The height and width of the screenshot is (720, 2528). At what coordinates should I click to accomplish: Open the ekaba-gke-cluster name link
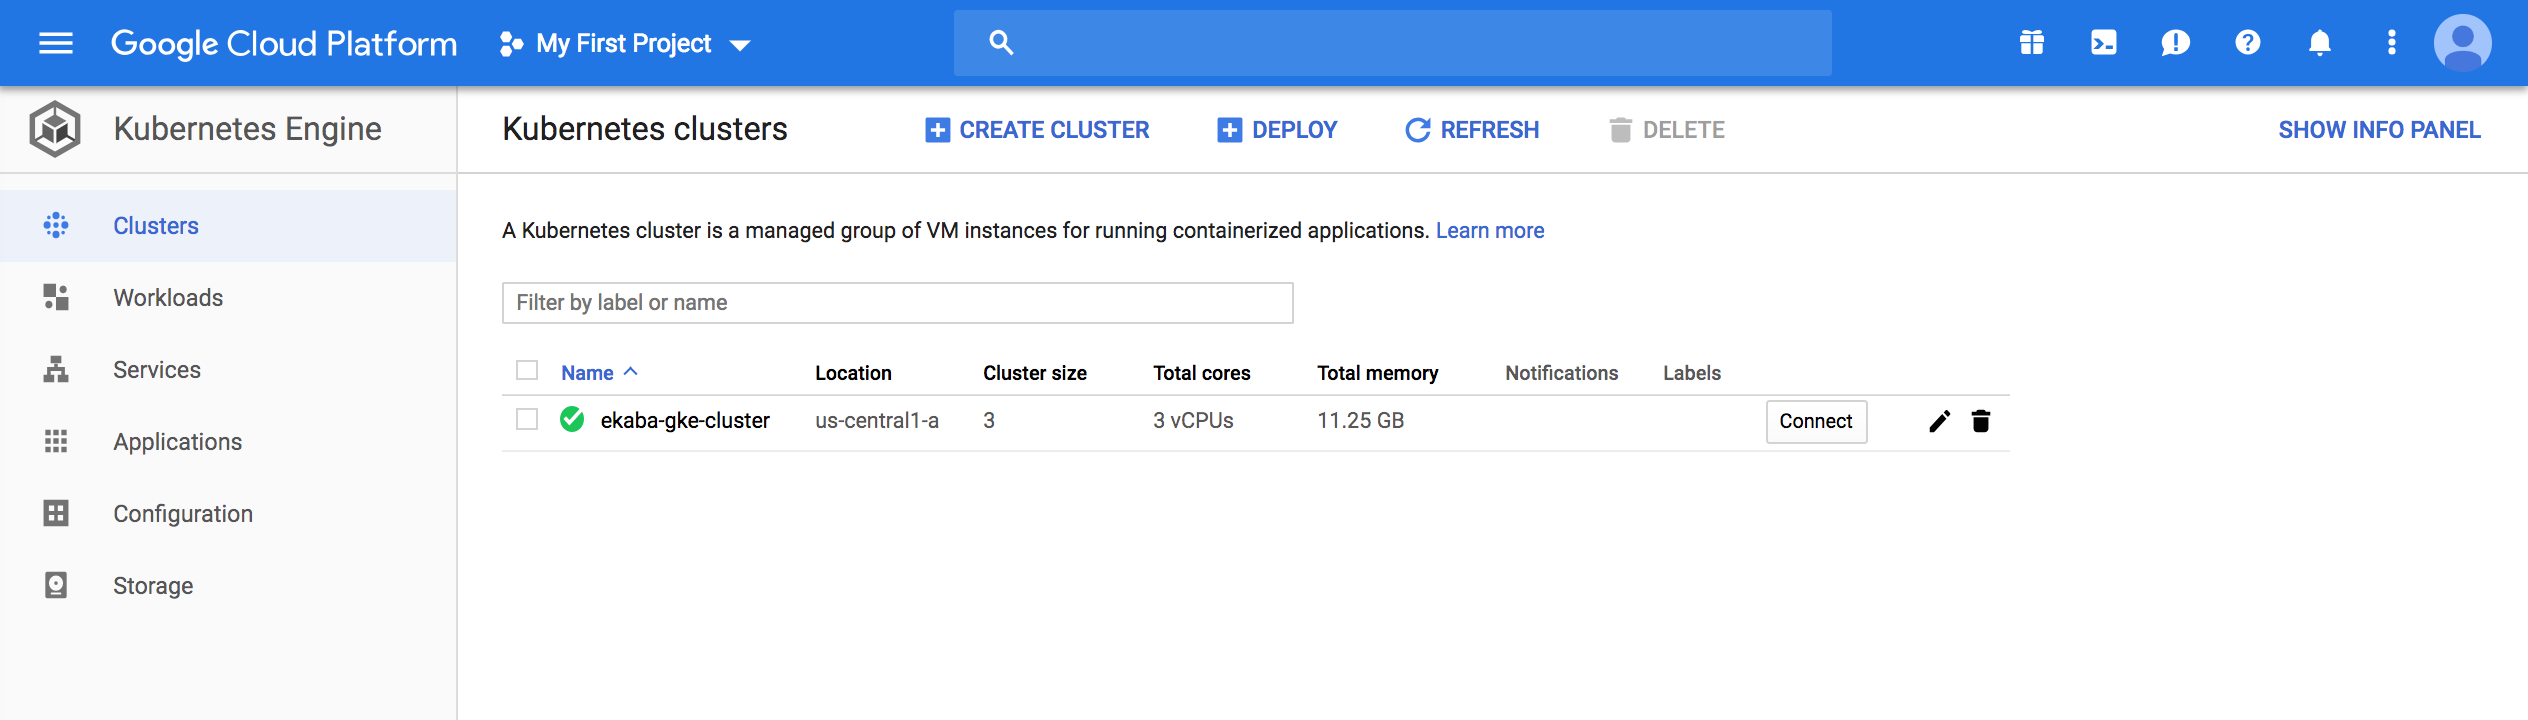685,421
